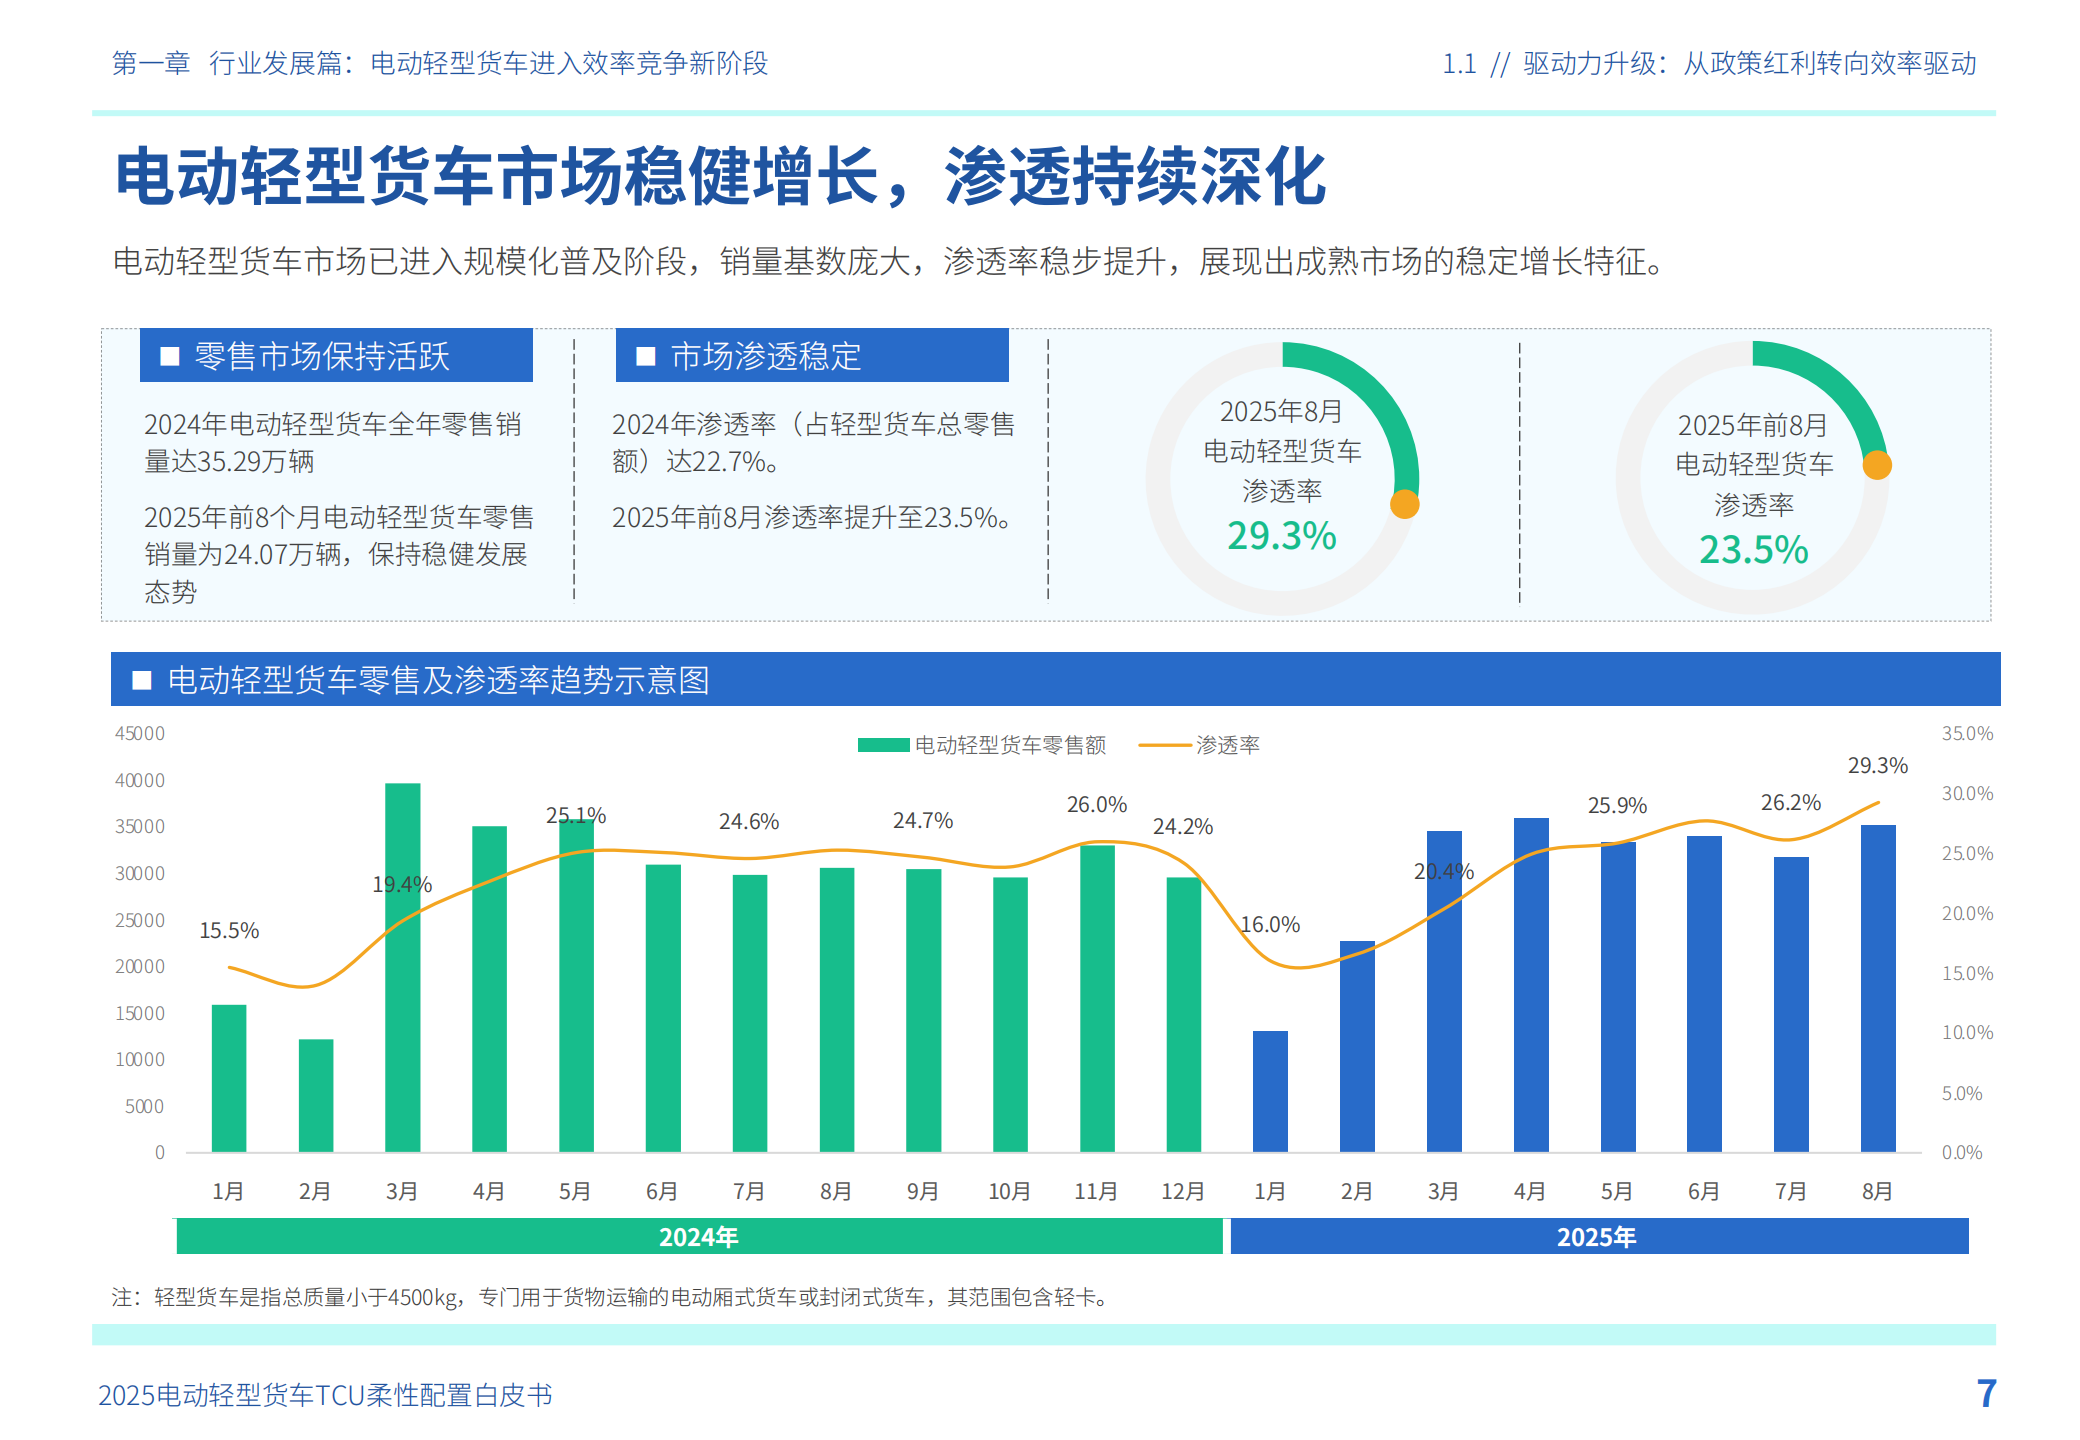Click orange dot on 29.3% donut ring

1404,504
